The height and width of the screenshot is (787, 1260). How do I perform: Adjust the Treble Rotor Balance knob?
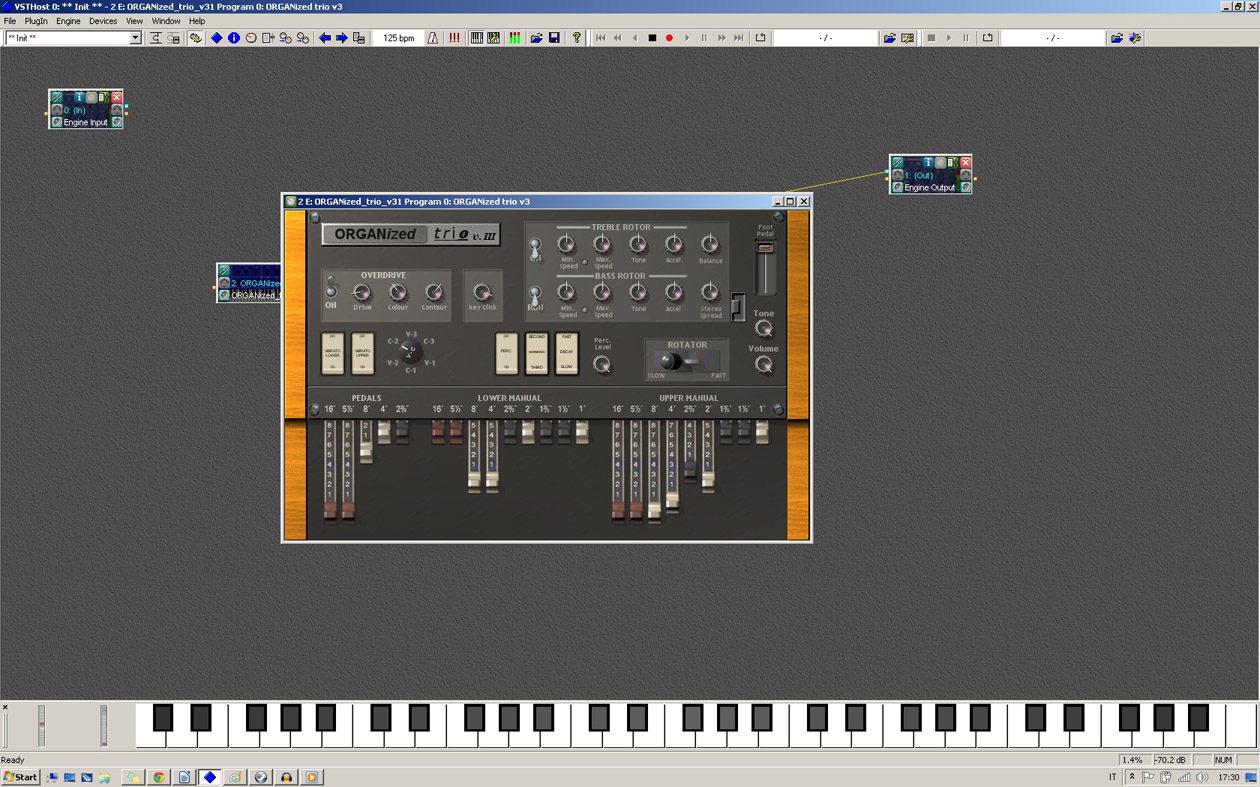[x=710, y=243]
